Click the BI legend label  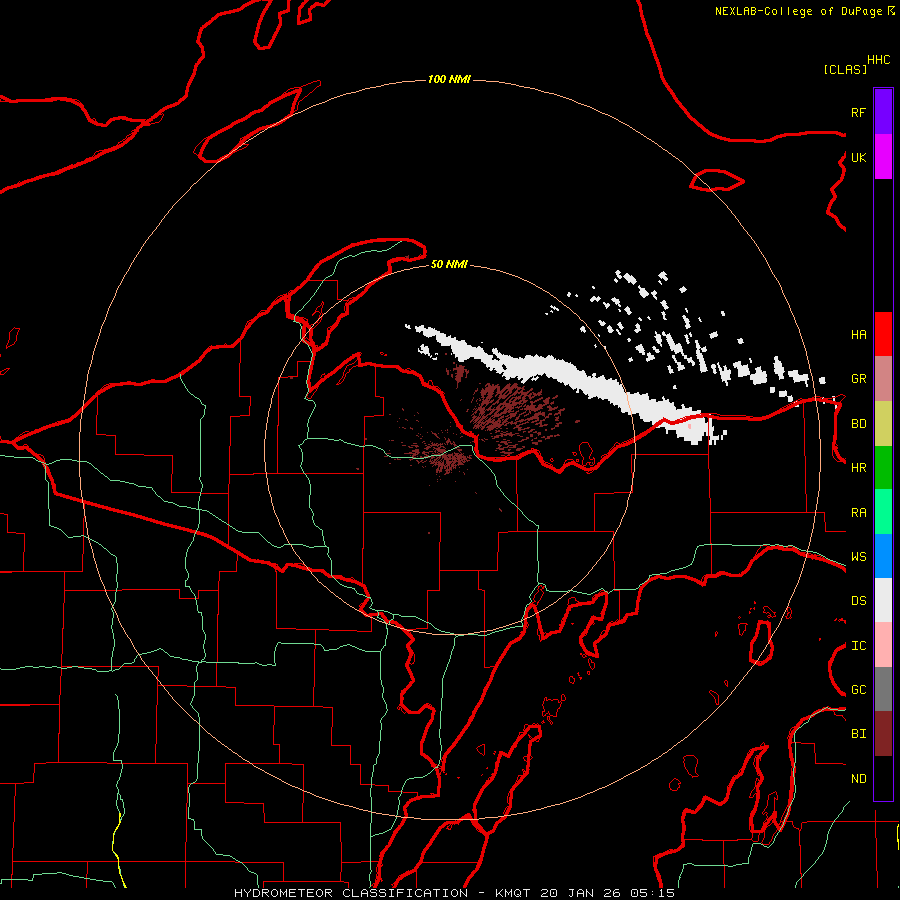(858, 734)
